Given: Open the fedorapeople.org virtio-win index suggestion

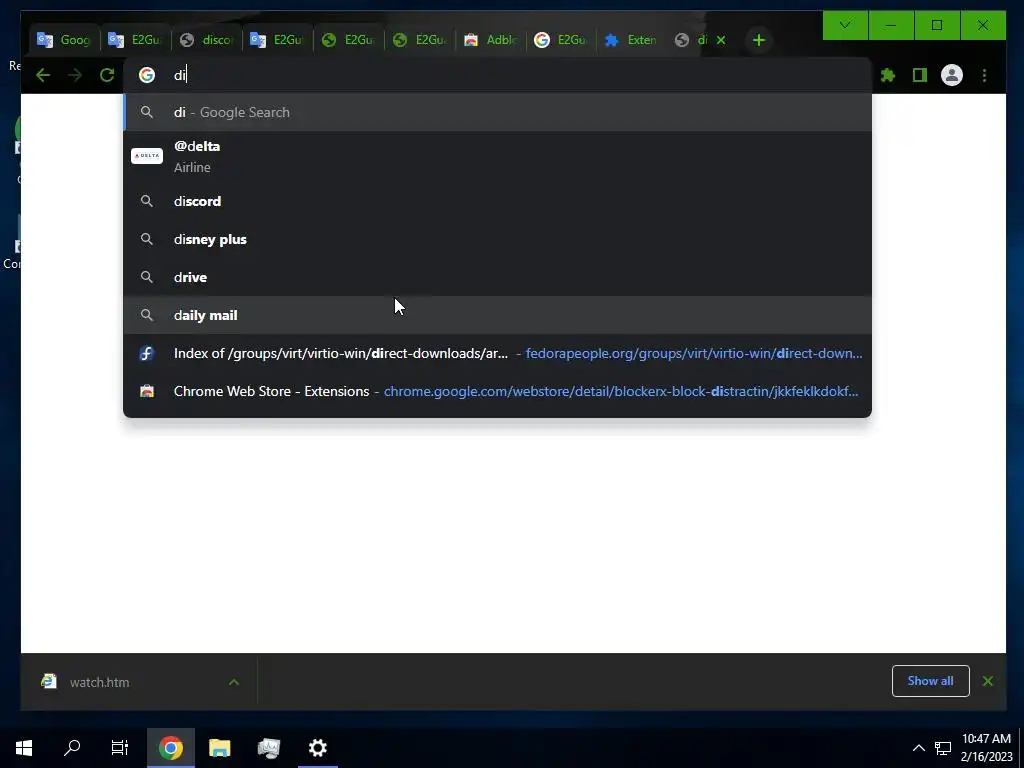Looking at the screenshot, I should pos(497,353).
